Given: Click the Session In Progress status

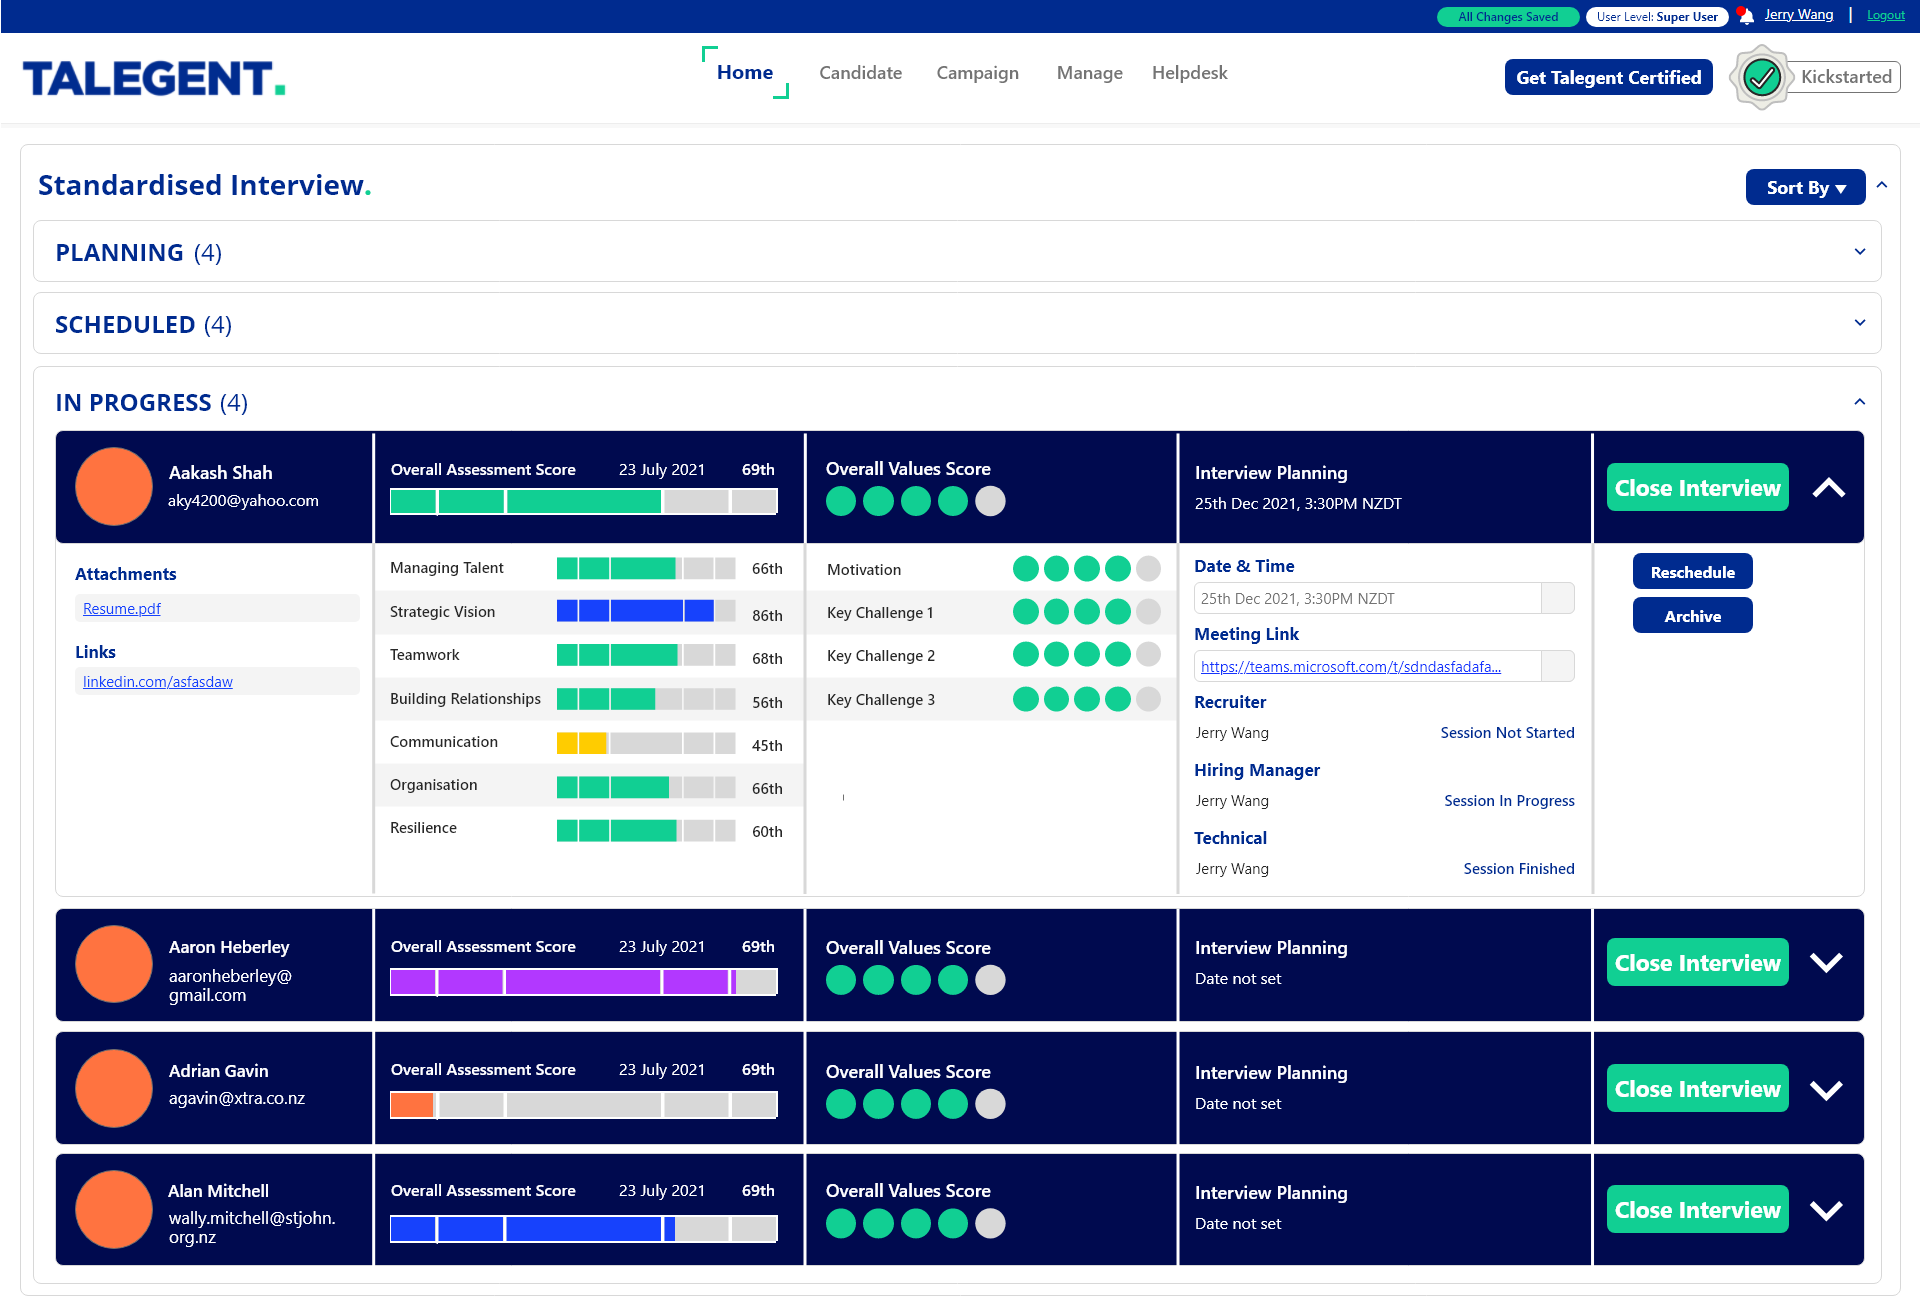Looking at the screenshot, I should click(1509, 800).
